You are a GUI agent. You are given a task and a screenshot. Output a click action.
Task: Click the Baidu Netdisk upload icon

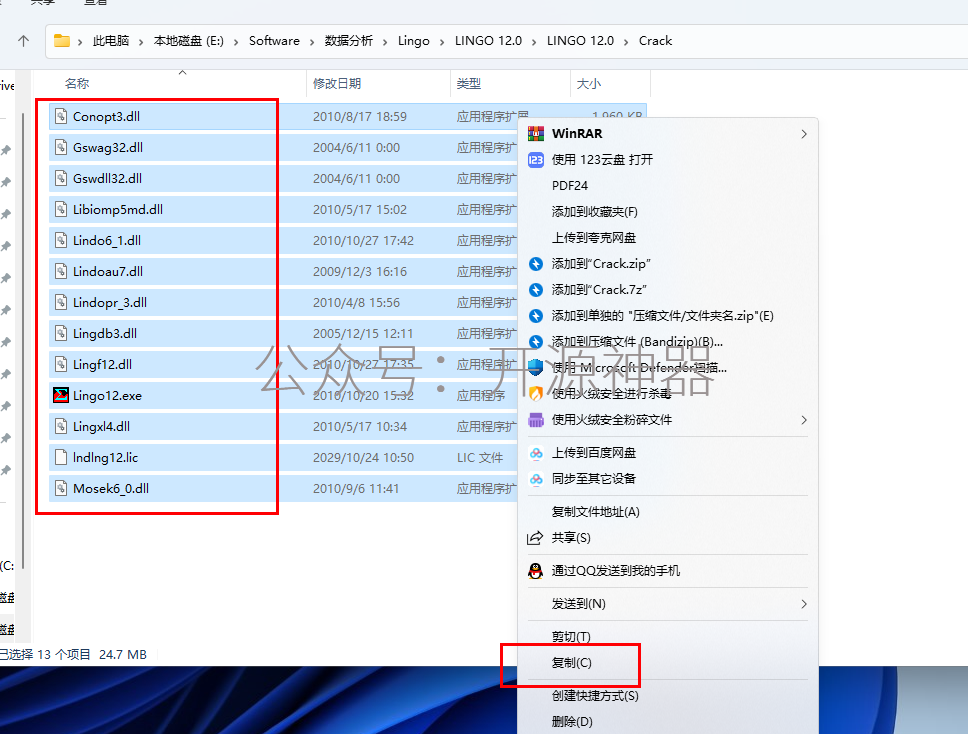536,452
